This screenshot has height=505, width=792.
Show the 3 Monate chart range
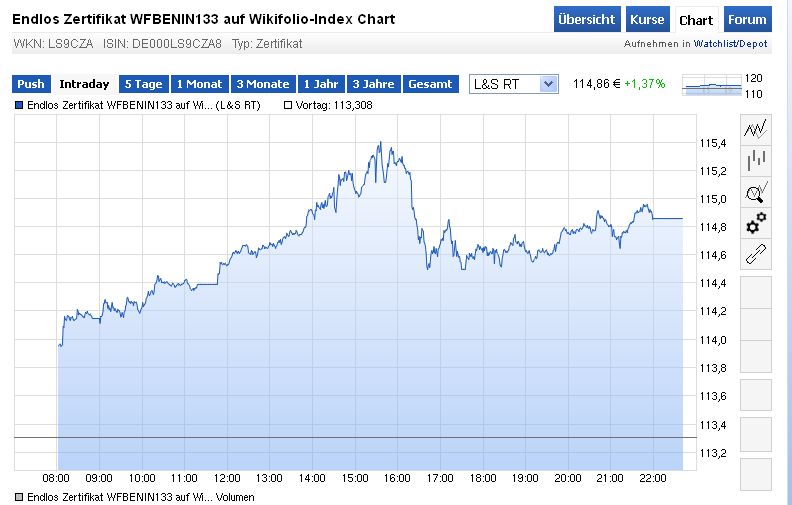pyautogui.click(x=263, y=85)
